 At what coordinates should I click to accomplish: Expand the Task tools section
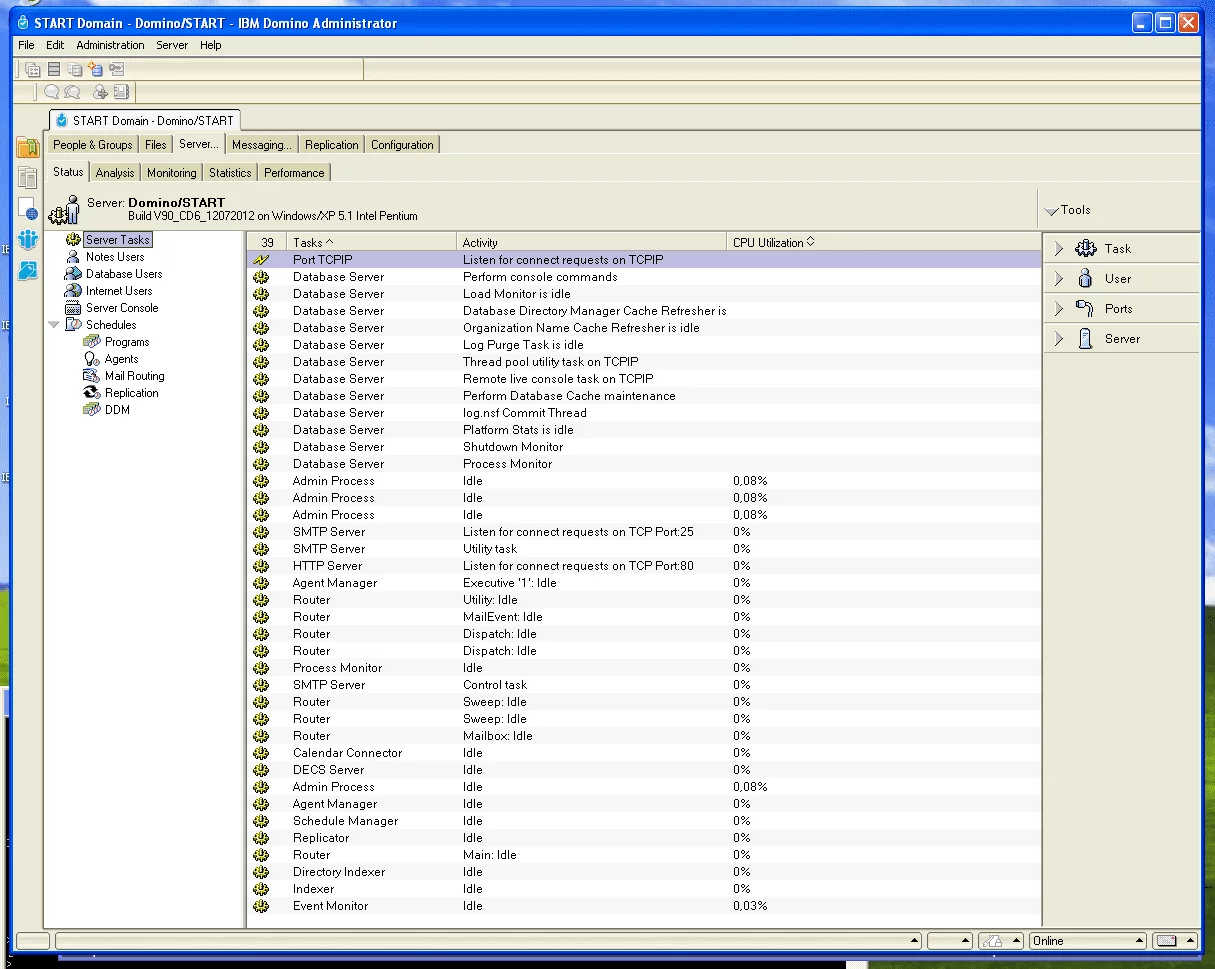pos(1060,249)
